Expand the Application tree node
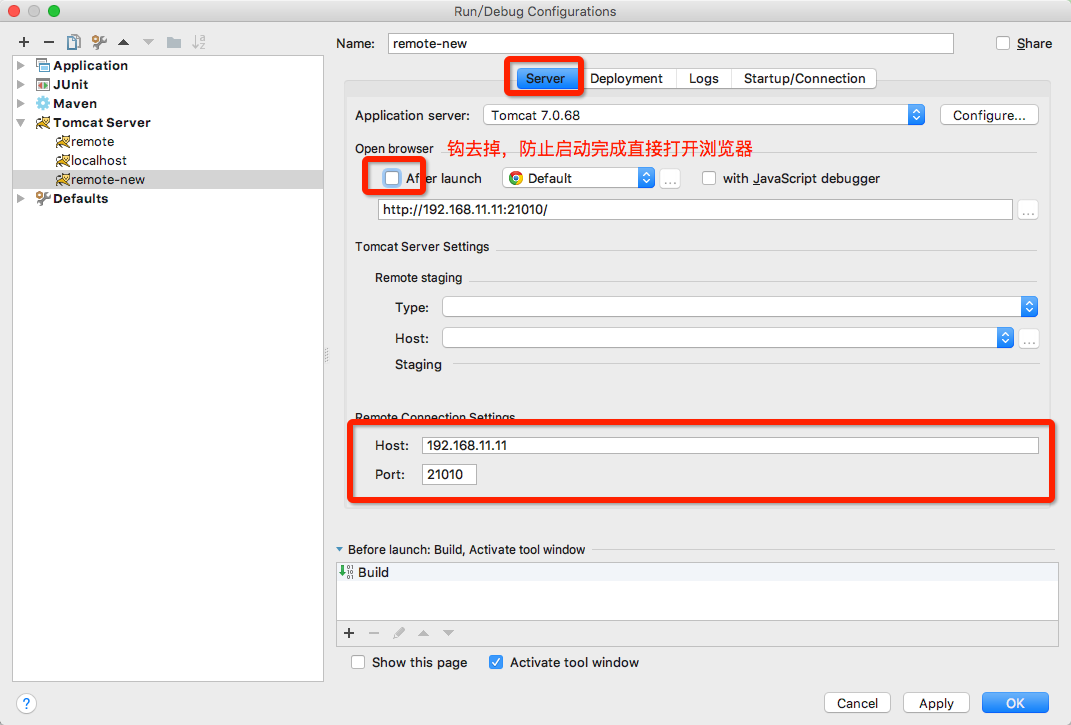Screen dimensions: 1071x725 21,66
